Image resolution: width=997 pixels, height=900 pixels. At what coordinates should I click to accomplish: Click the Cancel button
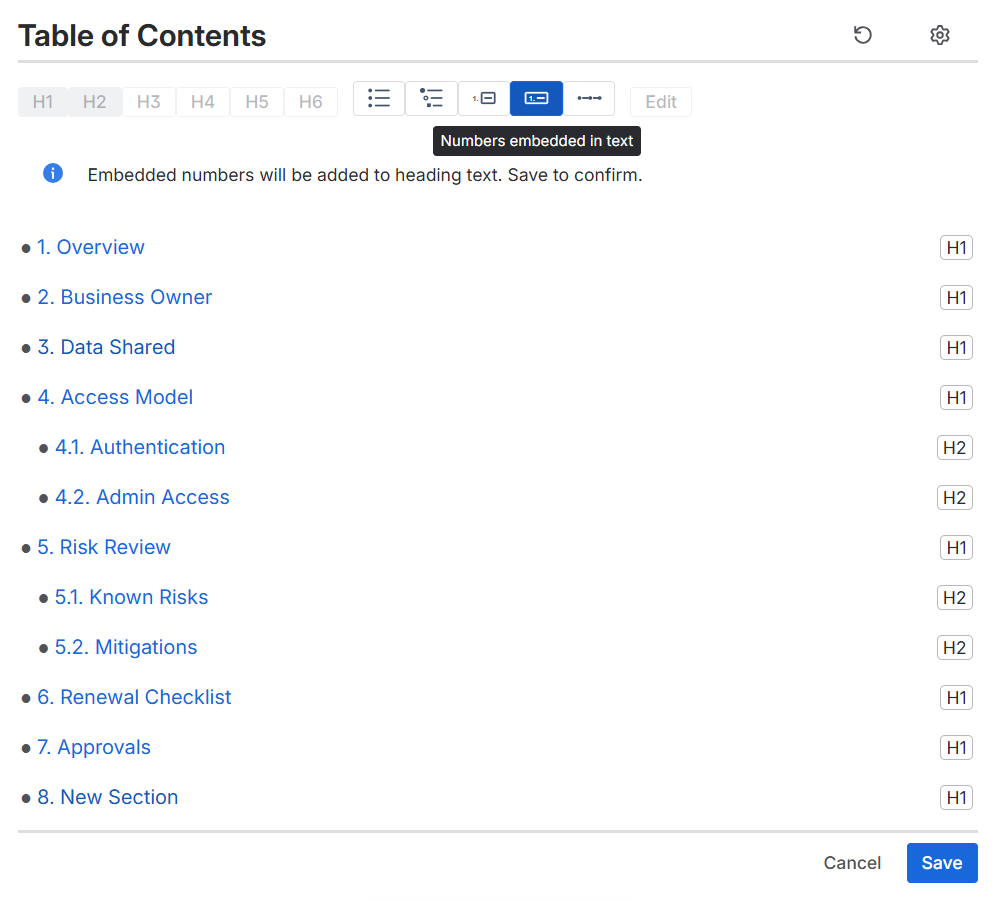pos(852,863)
